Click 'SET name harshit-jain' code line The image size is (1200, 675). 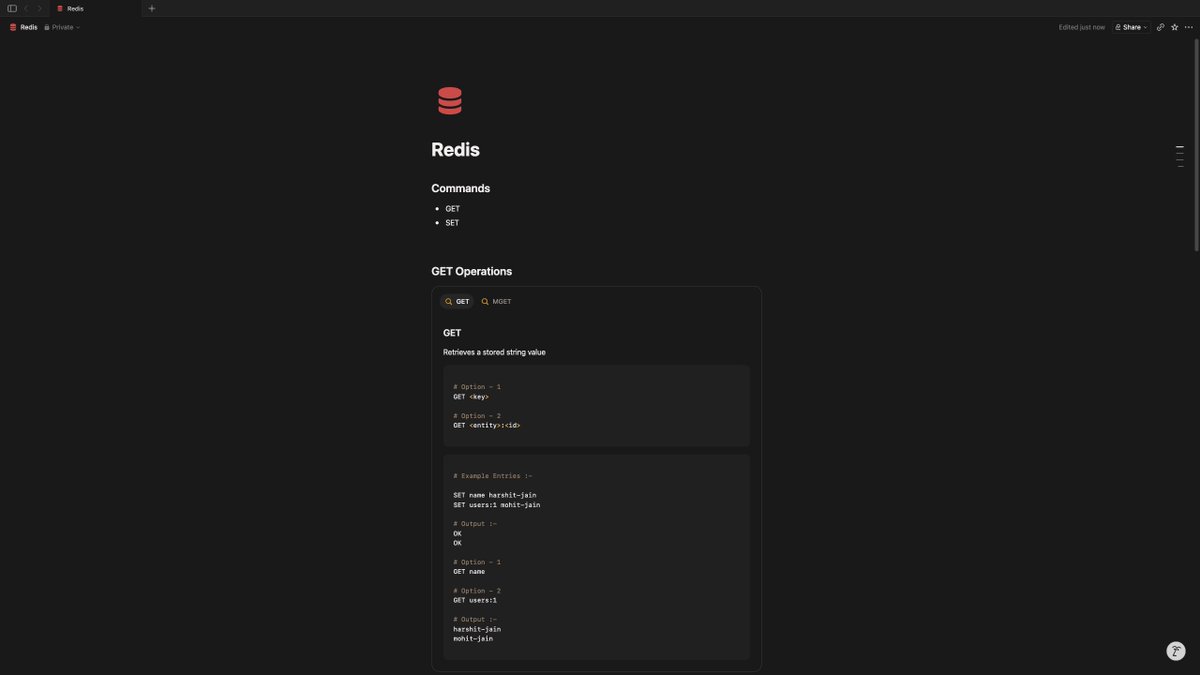[x=495, y=495]
